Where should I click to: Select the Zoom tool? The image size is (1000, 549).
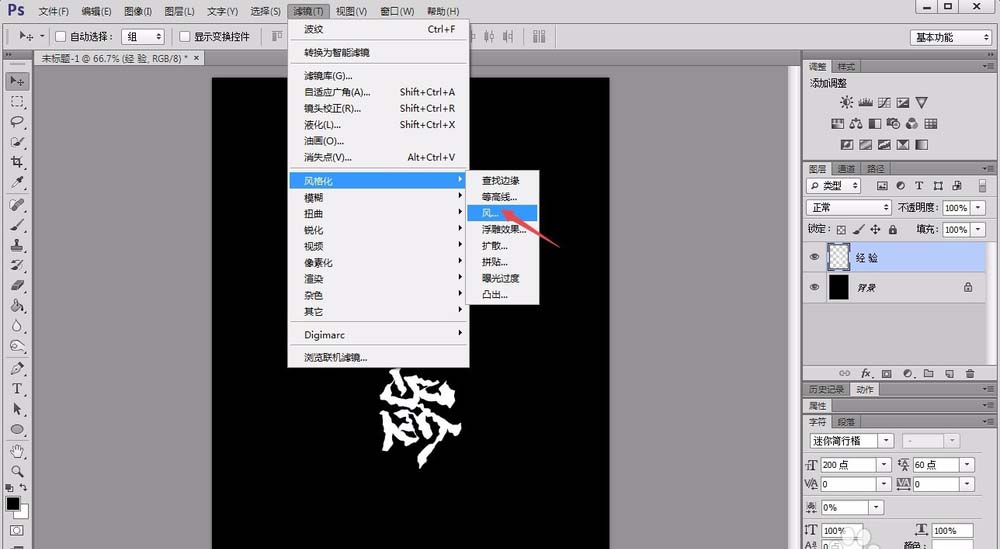coord(17,471)
